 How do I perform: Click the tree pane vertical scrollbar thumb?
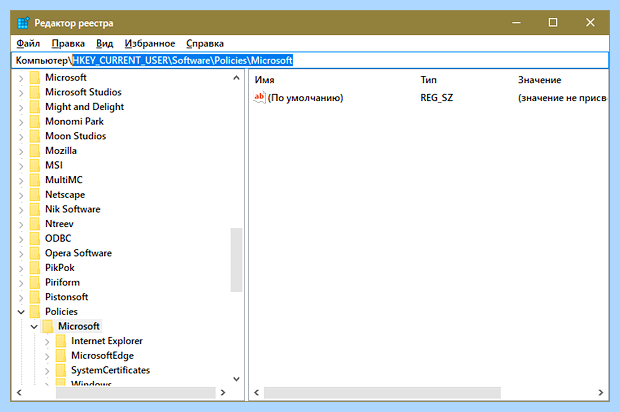[236, 260]
